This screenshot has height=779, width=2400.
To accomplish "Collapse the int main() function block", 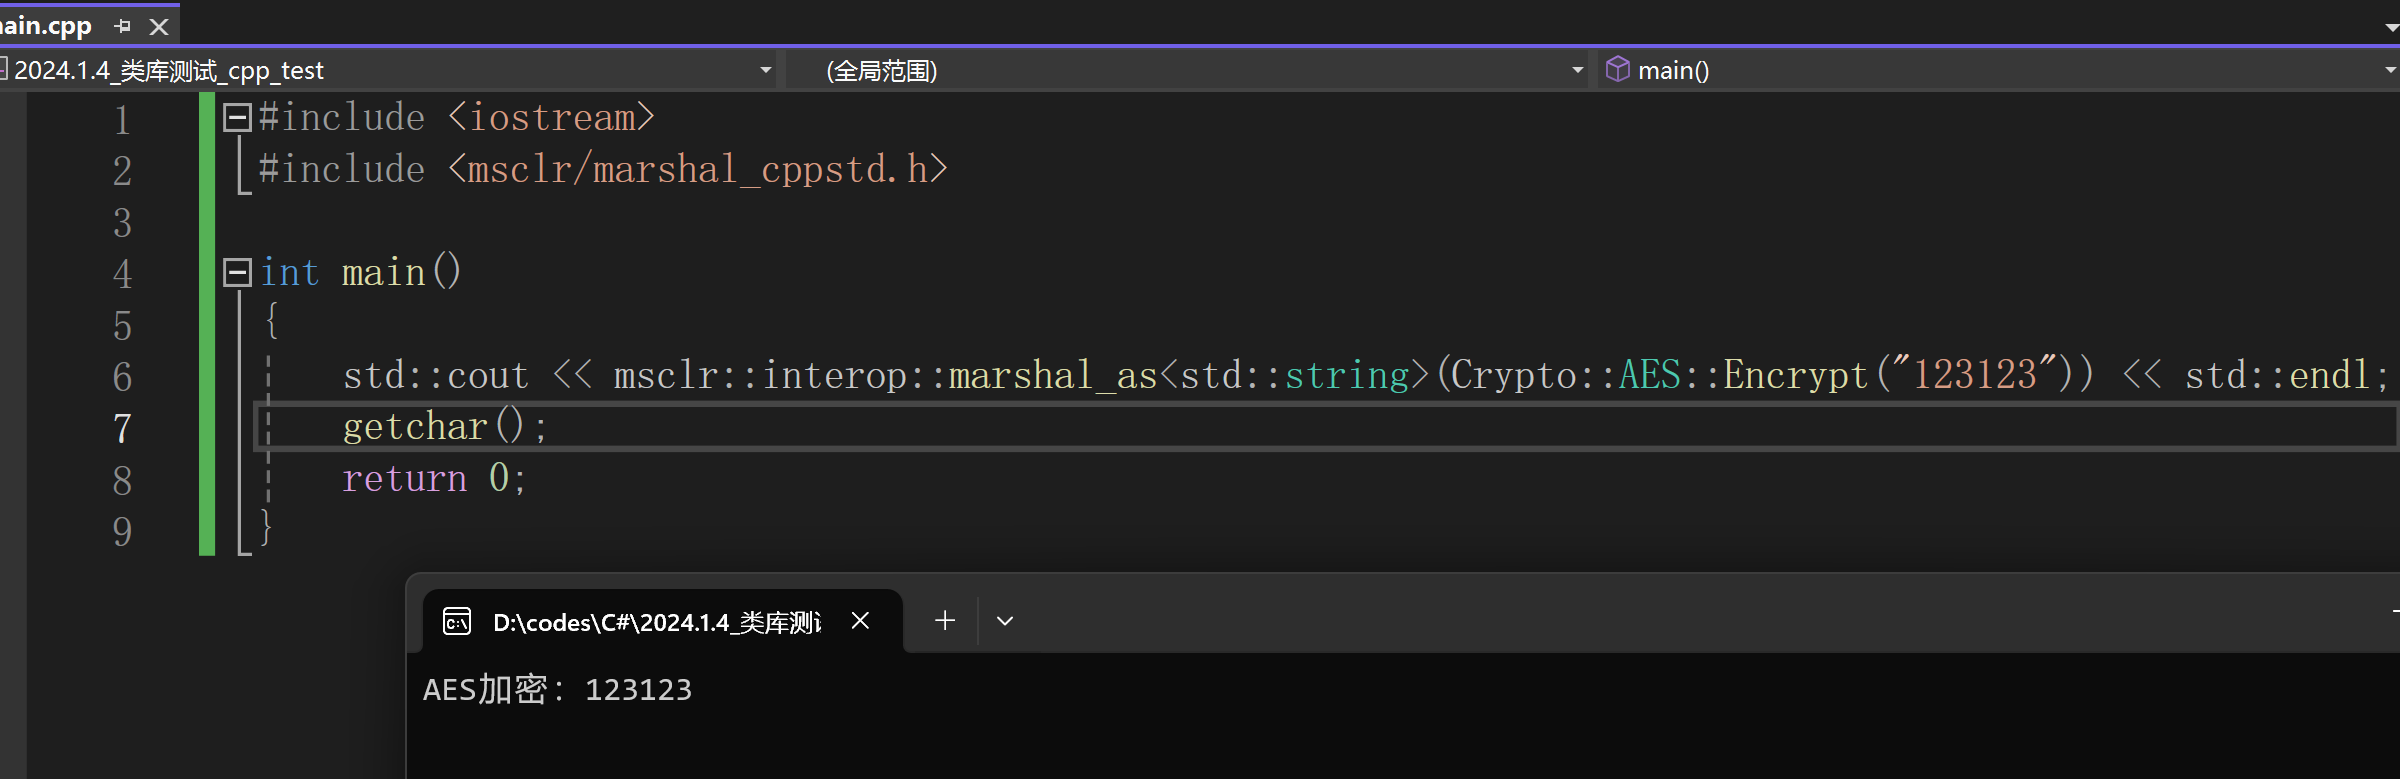I will coord(237,272).
